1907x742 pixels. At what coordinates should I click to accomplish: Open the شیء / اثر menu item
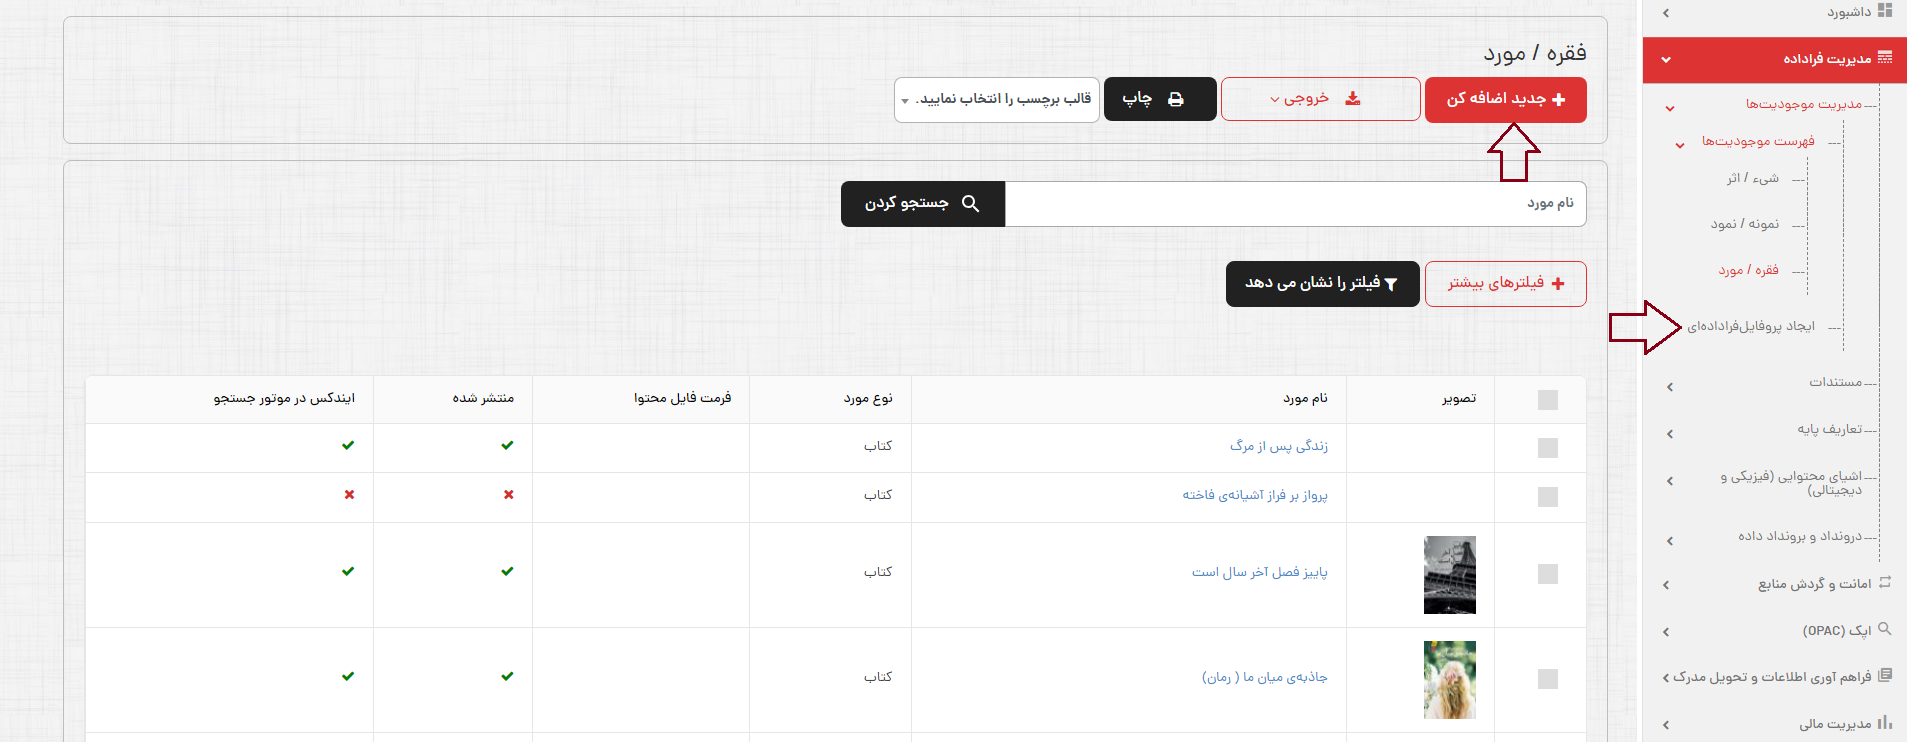pyautogui.click(x=1752, y=179)
